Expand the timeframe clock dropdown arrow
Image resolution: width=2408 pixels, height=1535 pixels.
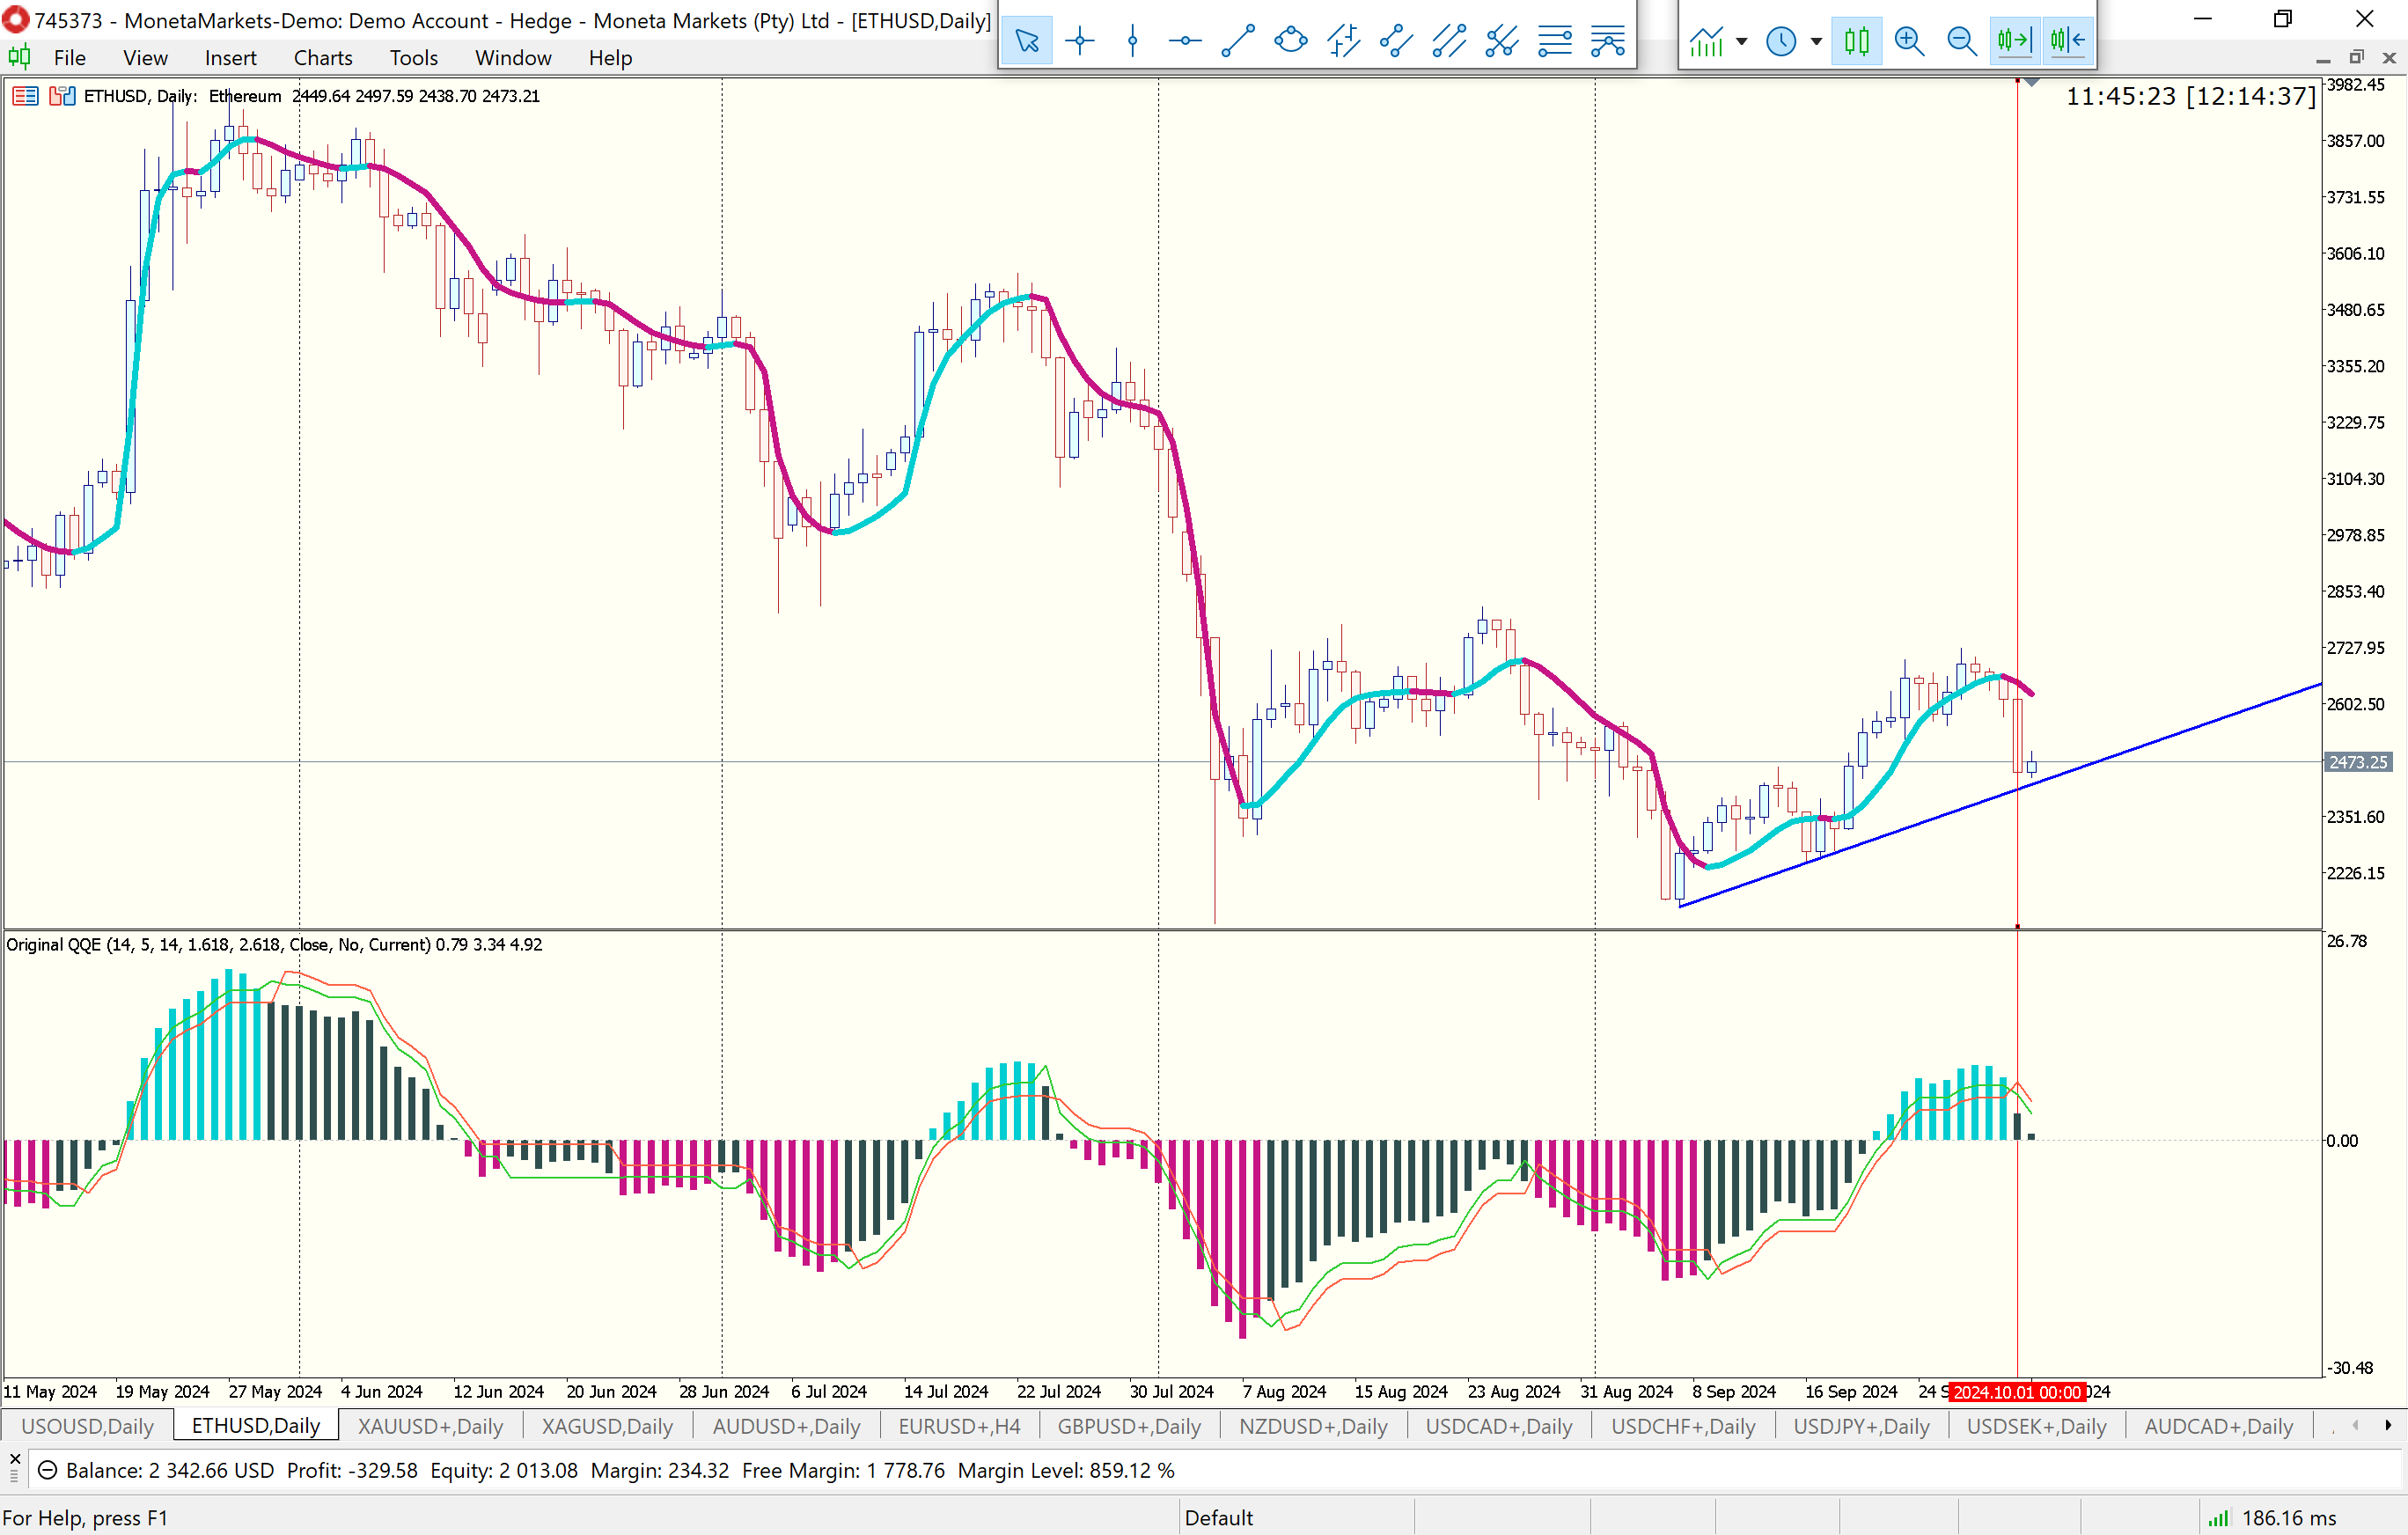pyautogui.click(x=1816, y=41)
